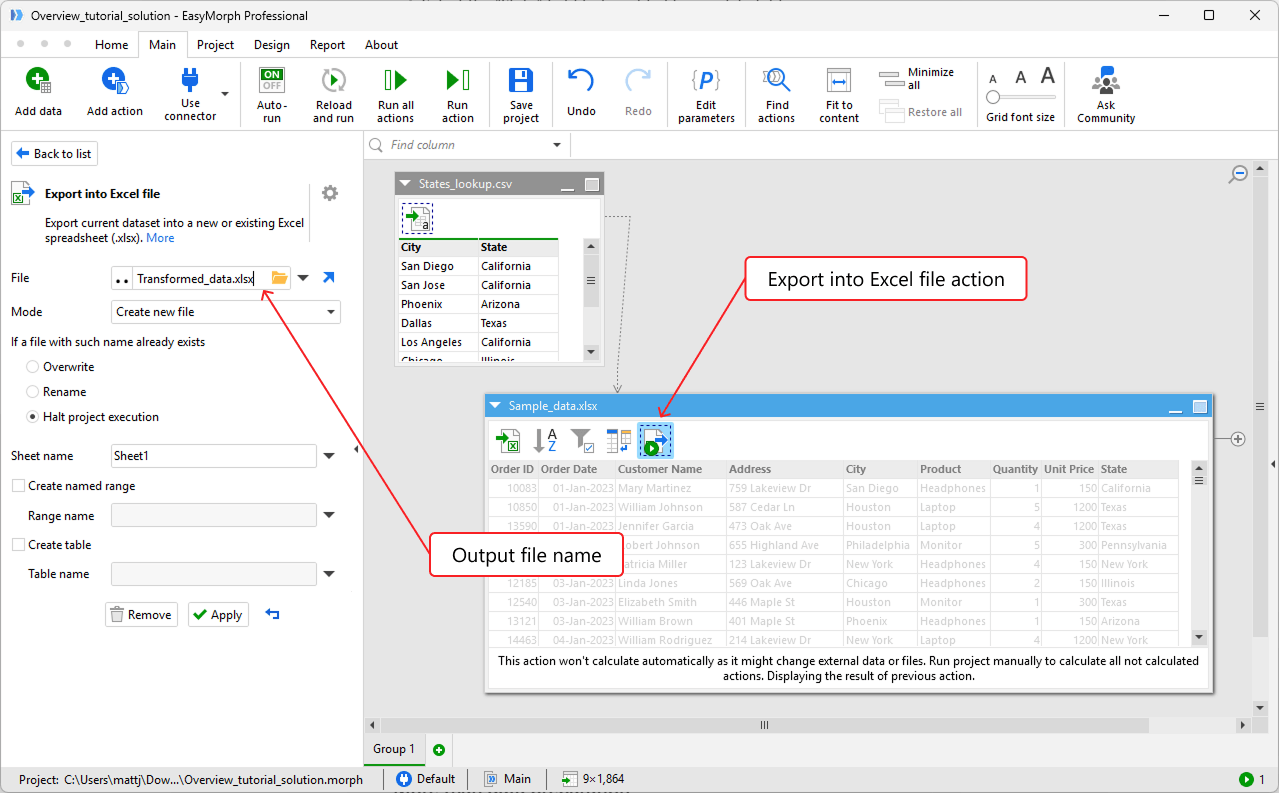Click Restore all
1279x793 pixels.
click(x=921, y=111)
